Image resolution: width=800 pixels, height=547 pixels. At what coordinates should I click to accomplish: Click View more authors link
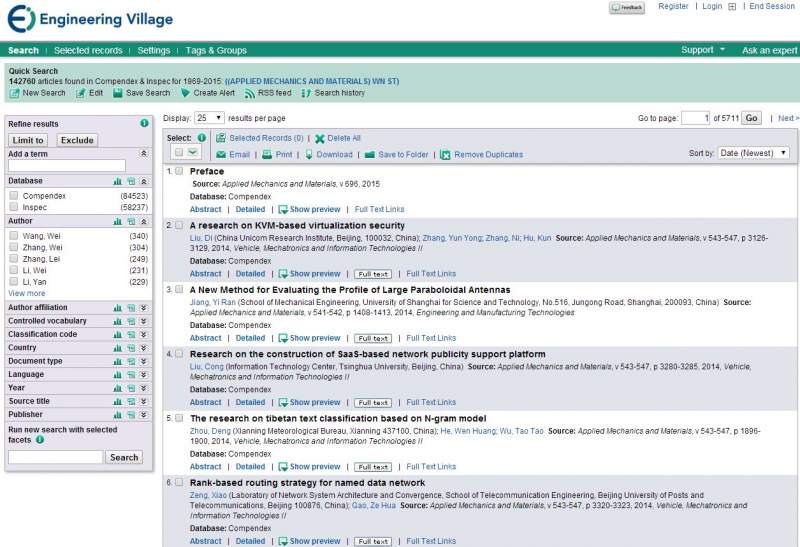pyautogui.click(x=27, y=293)
